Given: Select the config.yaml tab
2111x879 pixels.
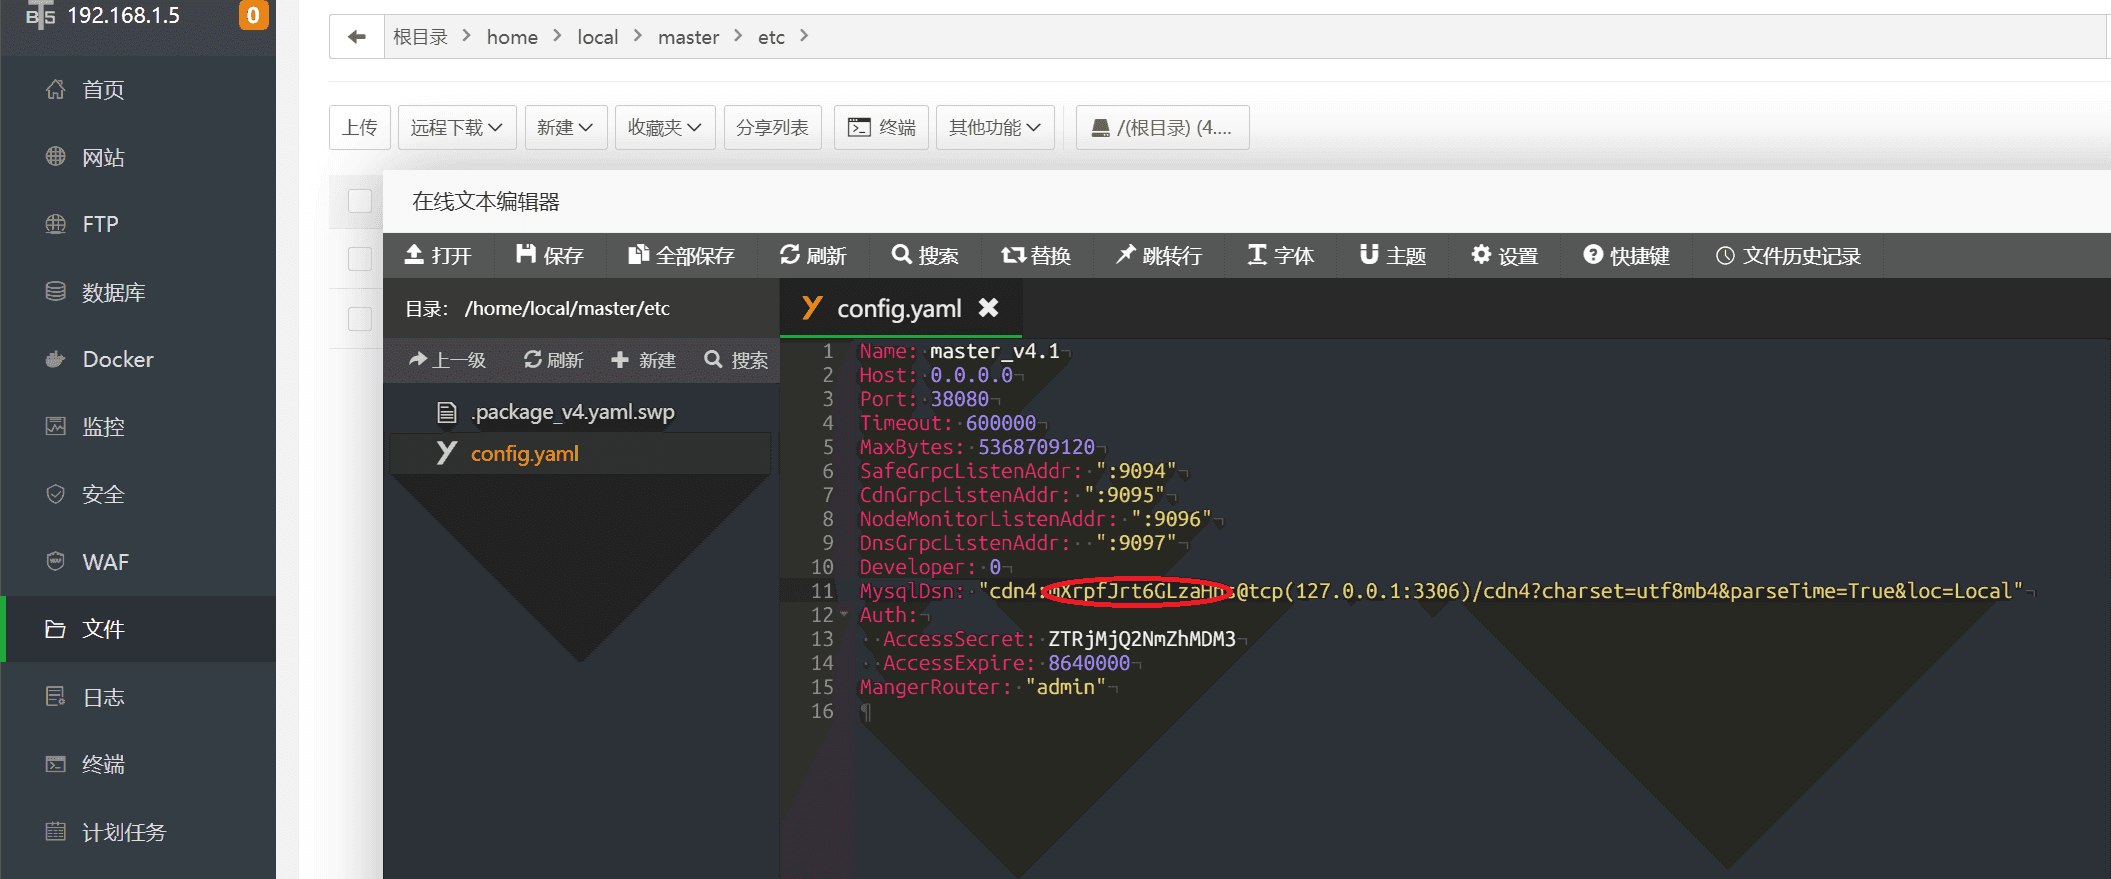Looking at the screenshot, I should tap(900, 308).
